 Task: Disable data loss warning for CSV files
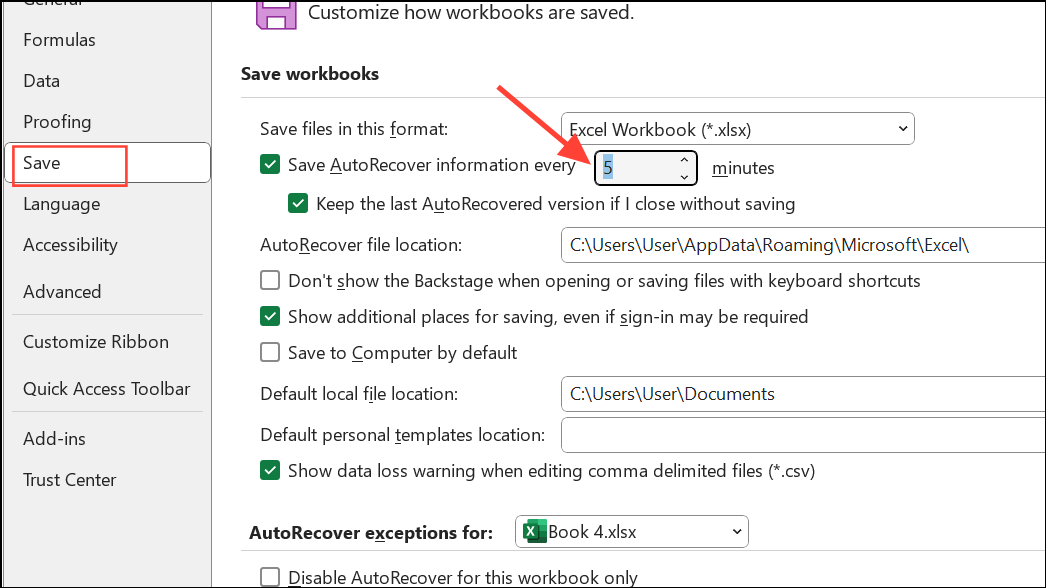click(269, 470)
